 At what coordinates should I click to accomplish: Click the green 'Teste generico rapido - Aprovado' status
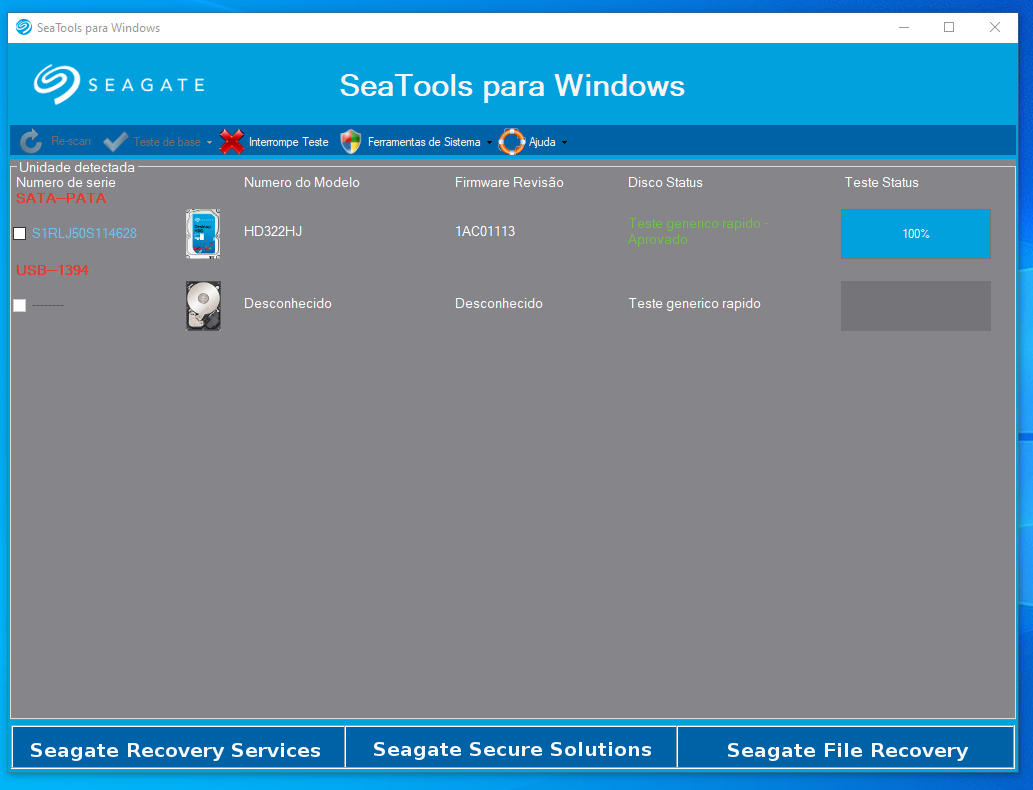pos(698,231)
